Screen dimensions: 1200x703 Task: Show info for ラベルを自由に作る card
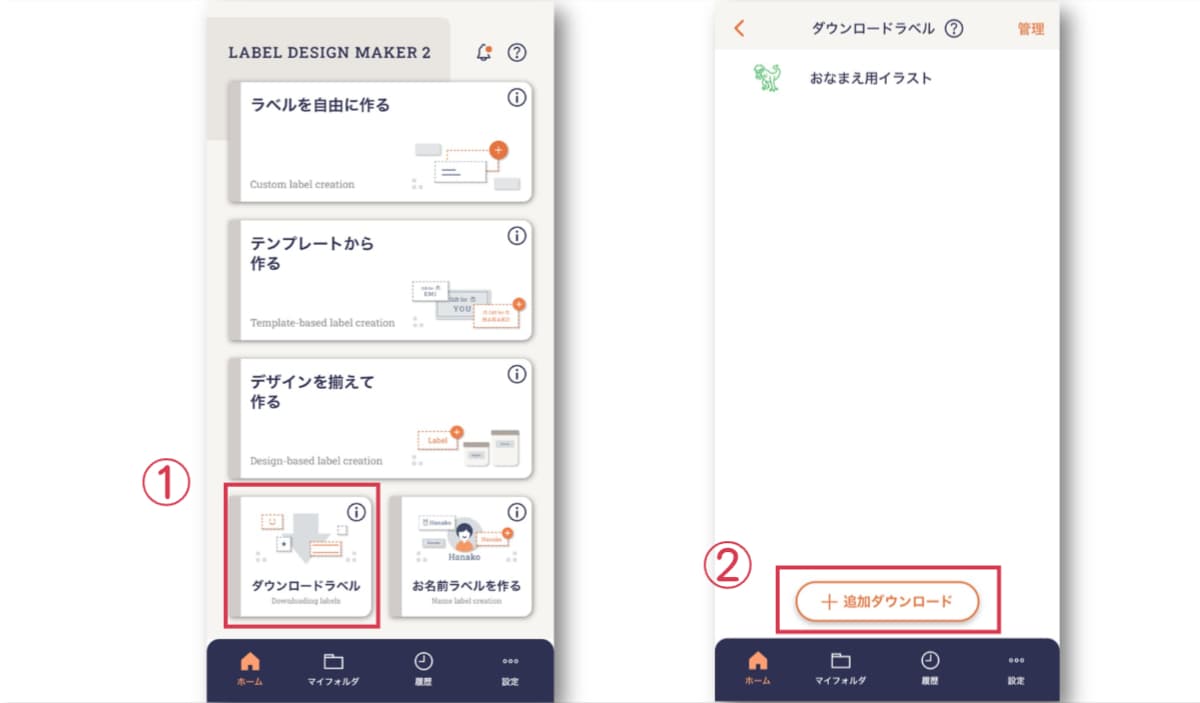tap(517, 97)
